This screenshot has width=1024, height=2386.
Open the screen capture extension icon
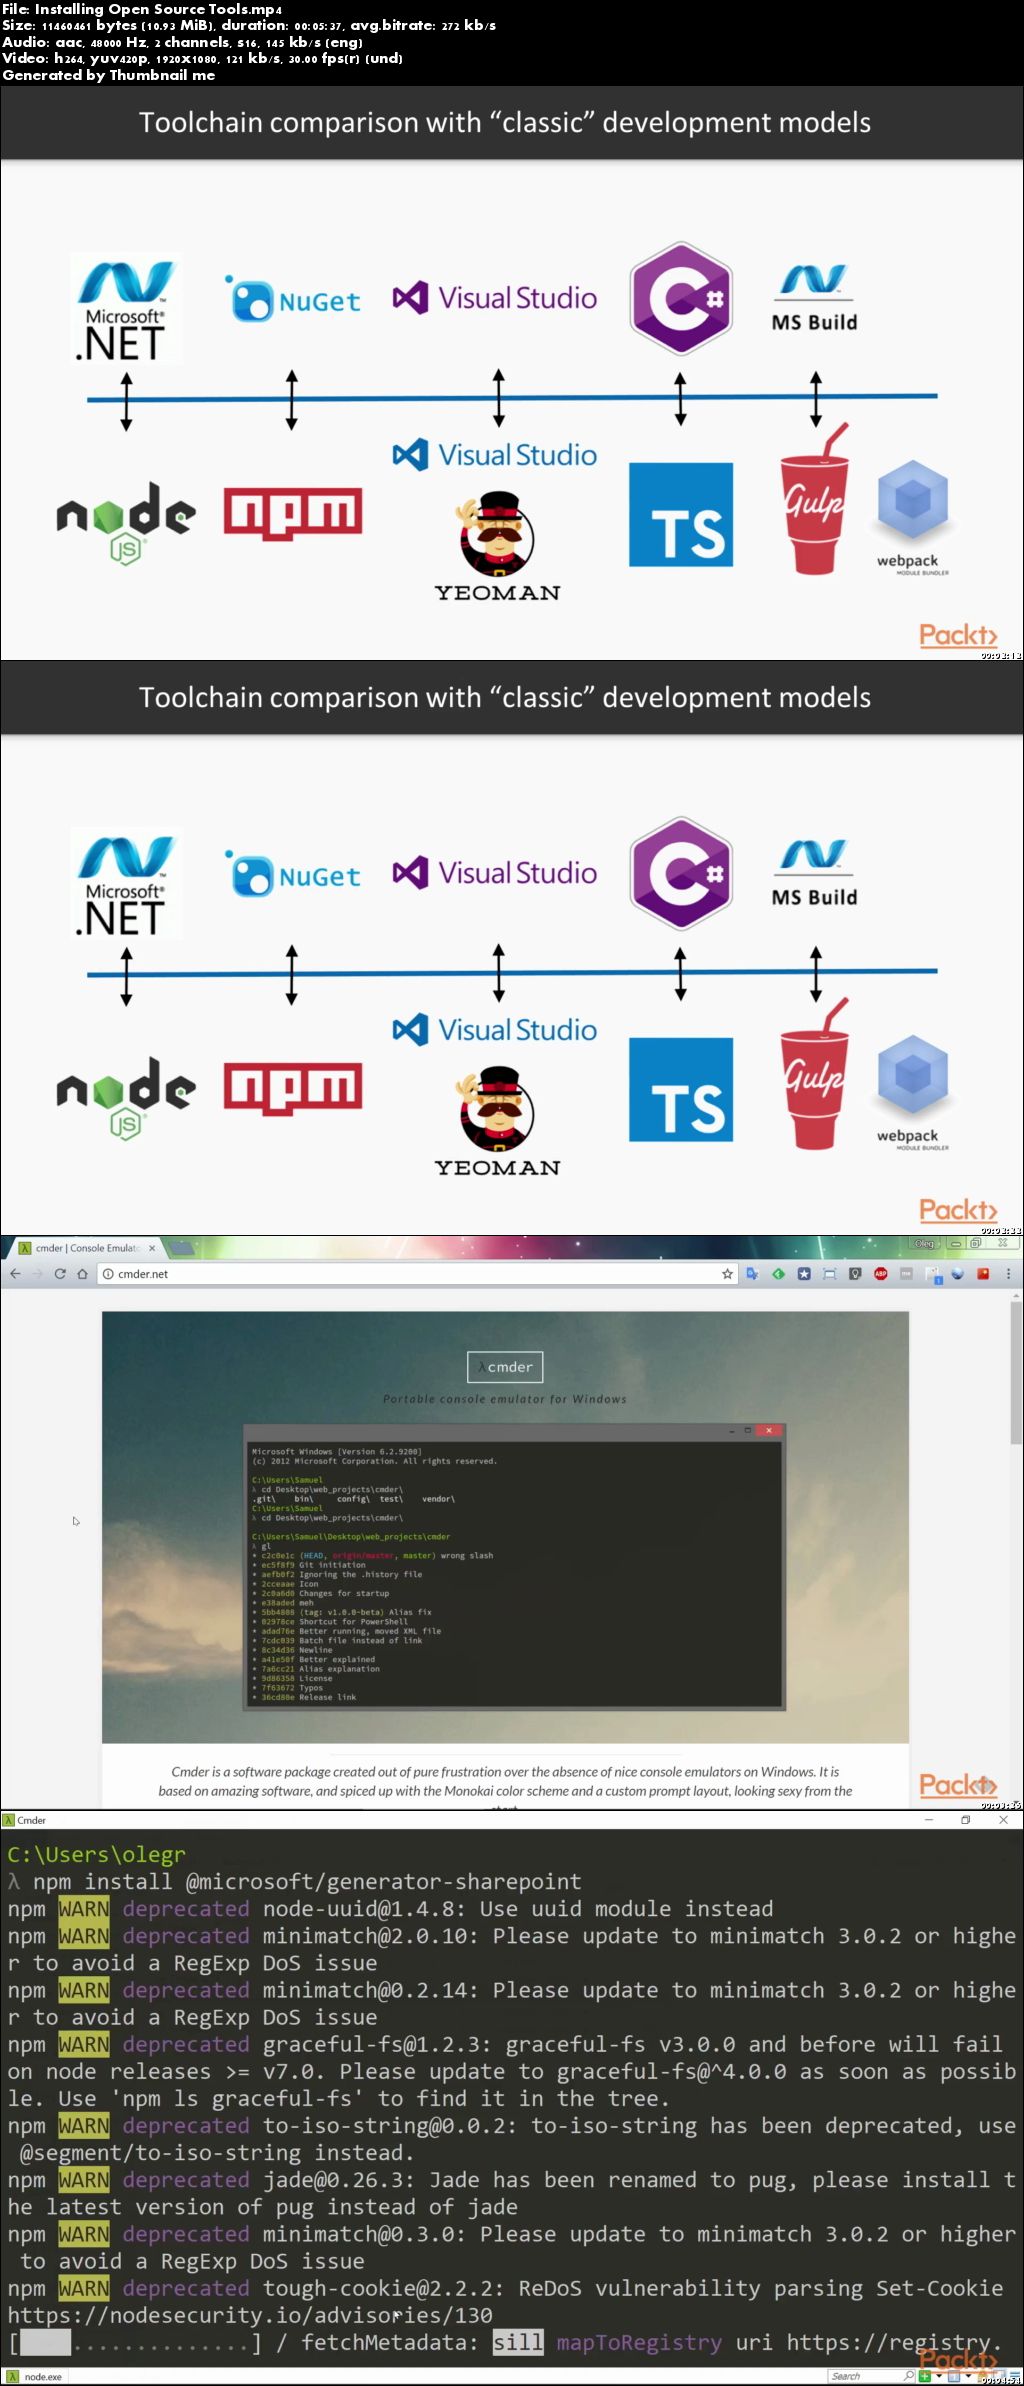coord(829,1274)
